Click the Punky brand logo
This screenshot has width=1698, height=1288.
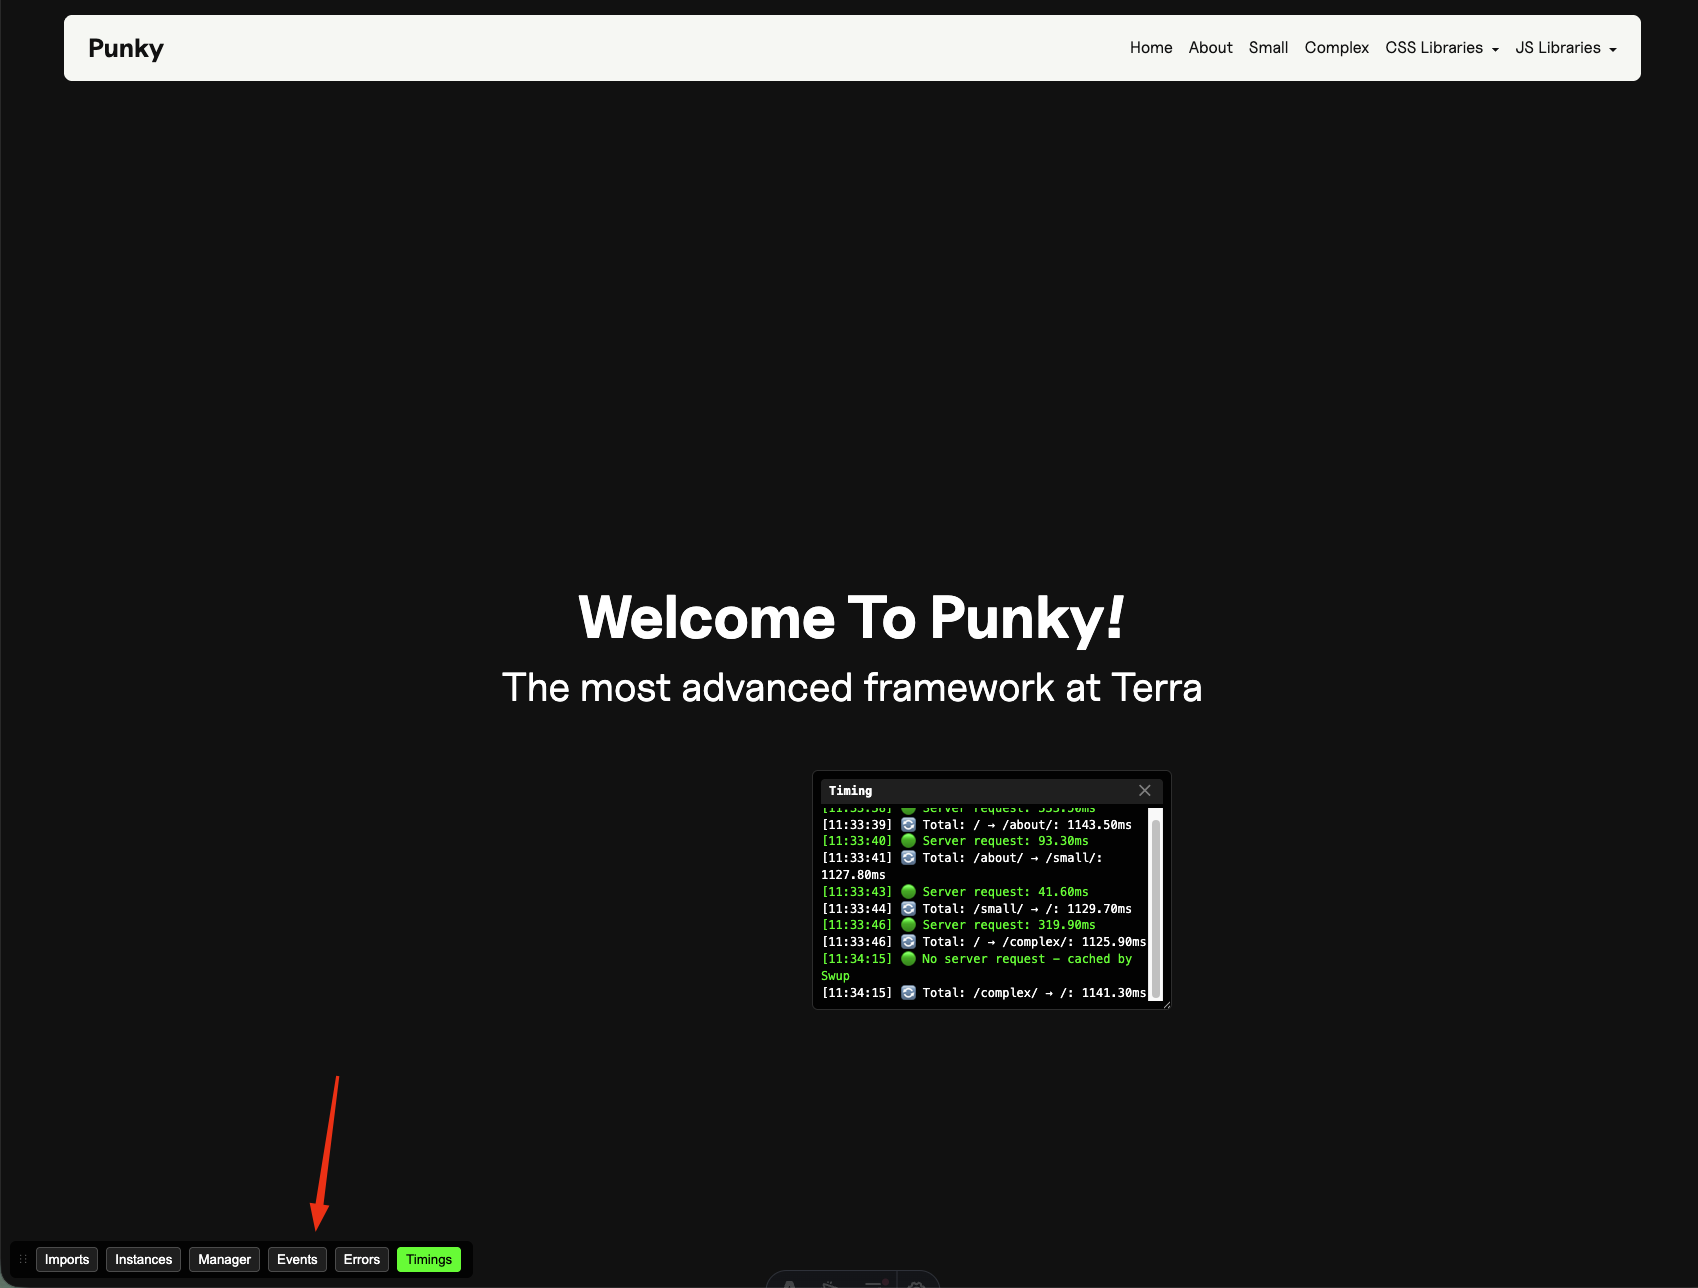pyautogui.click(x=125, y=47)
